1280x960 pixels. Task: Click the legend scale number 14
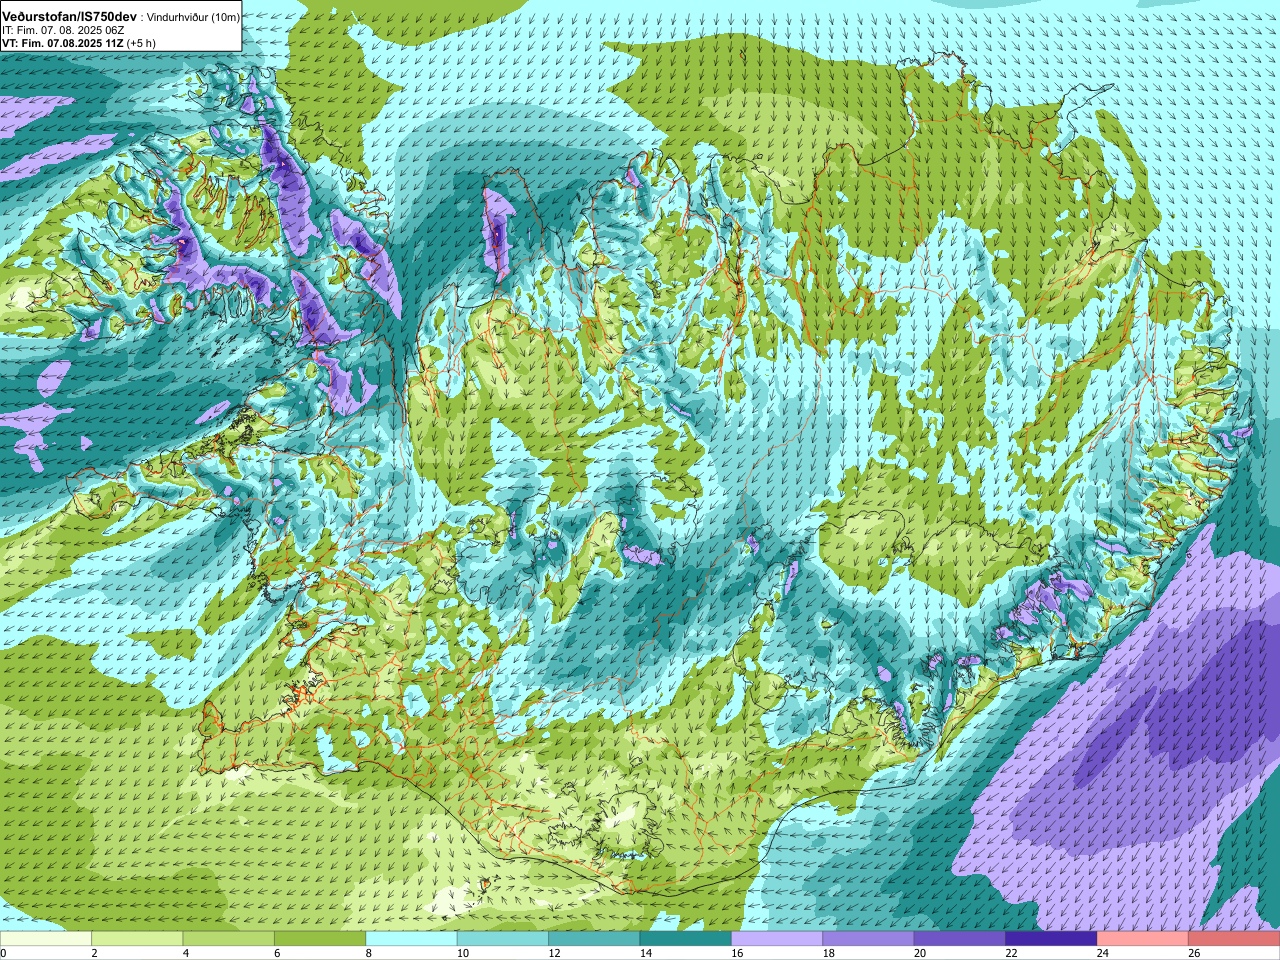[x=645, y=953]
